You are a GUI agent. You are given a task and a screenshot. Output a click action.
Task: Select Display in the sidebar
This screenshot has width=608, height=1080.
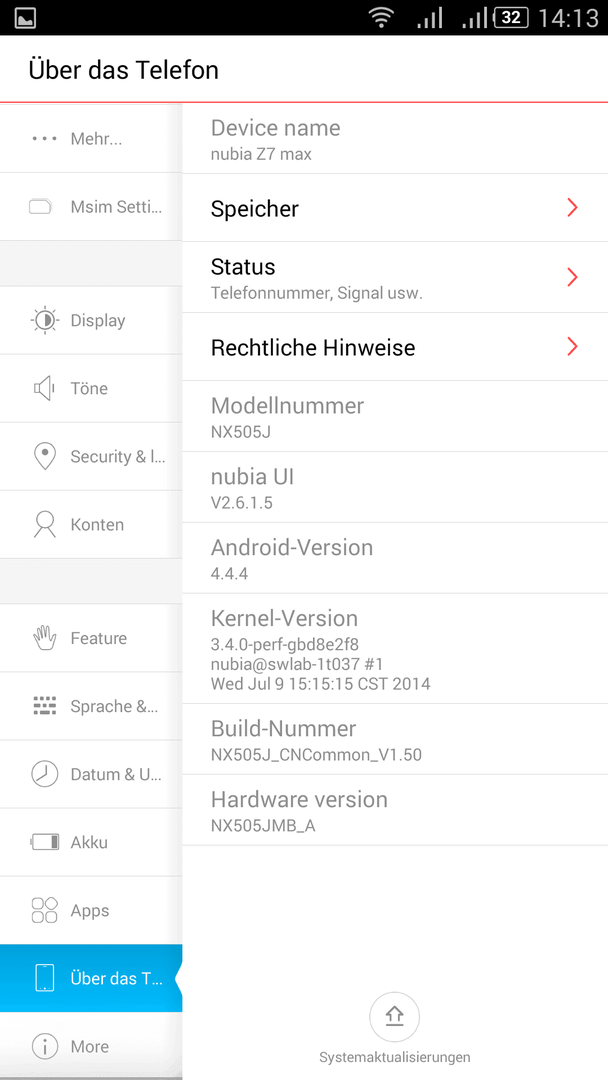point(91,320)
